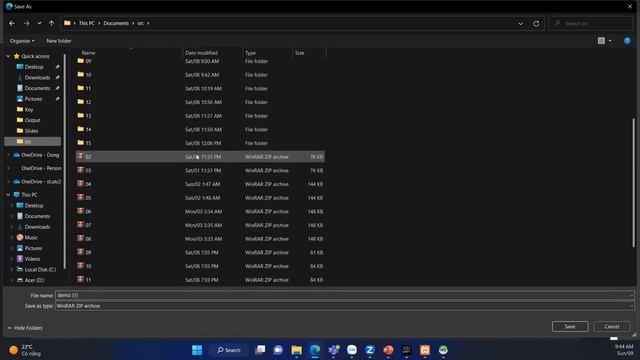Open the taskbar Search box
The width and height of the screenshot is (640, 360).
click(229, 350)
